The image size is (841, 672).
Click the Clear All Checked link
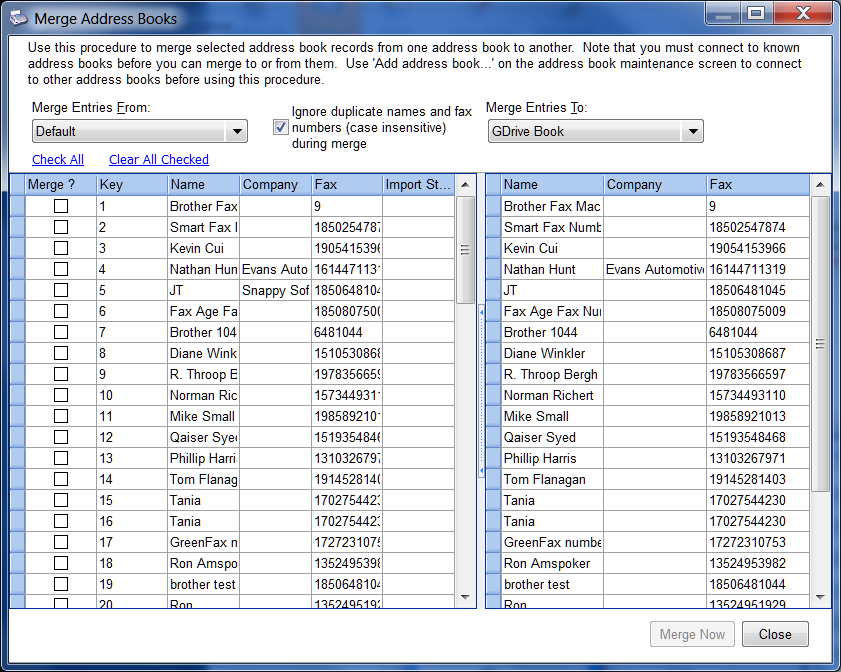[159, 160]
